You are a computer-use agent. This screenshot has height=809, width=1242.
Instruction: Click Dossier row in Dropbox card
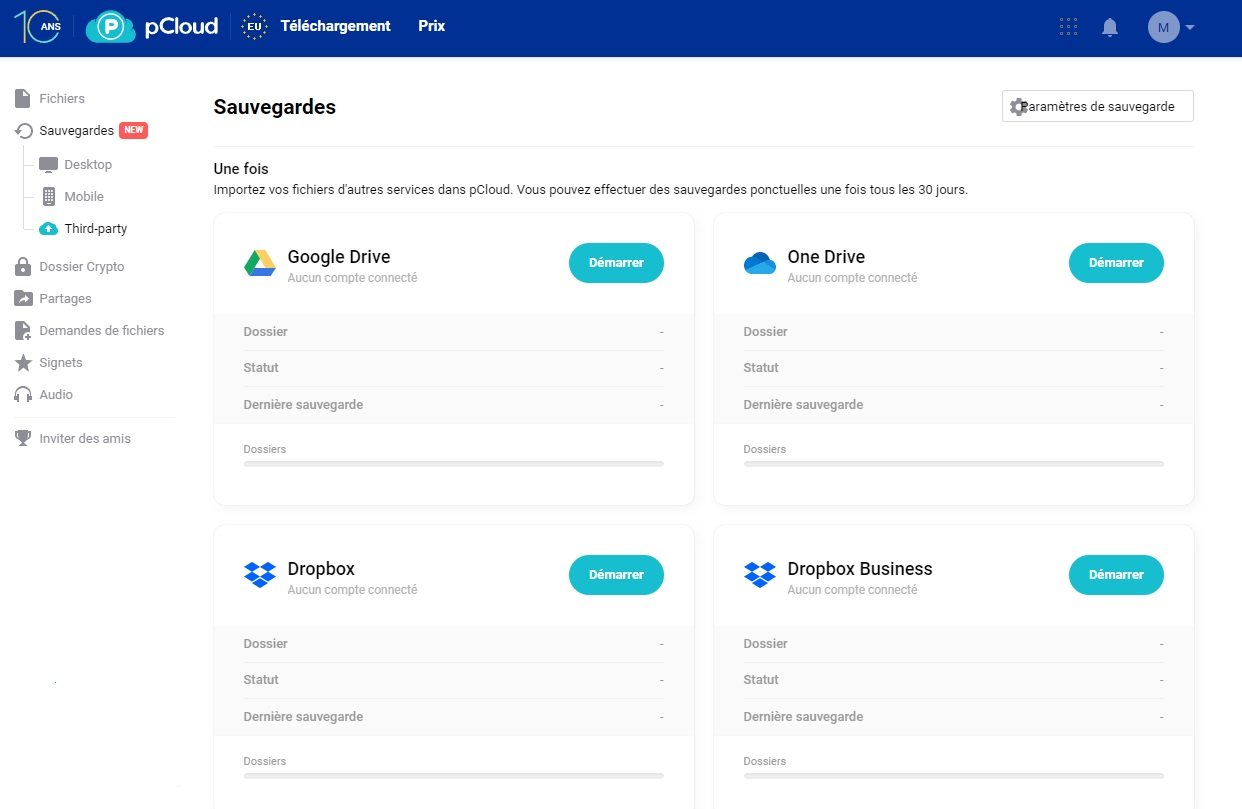454,644
